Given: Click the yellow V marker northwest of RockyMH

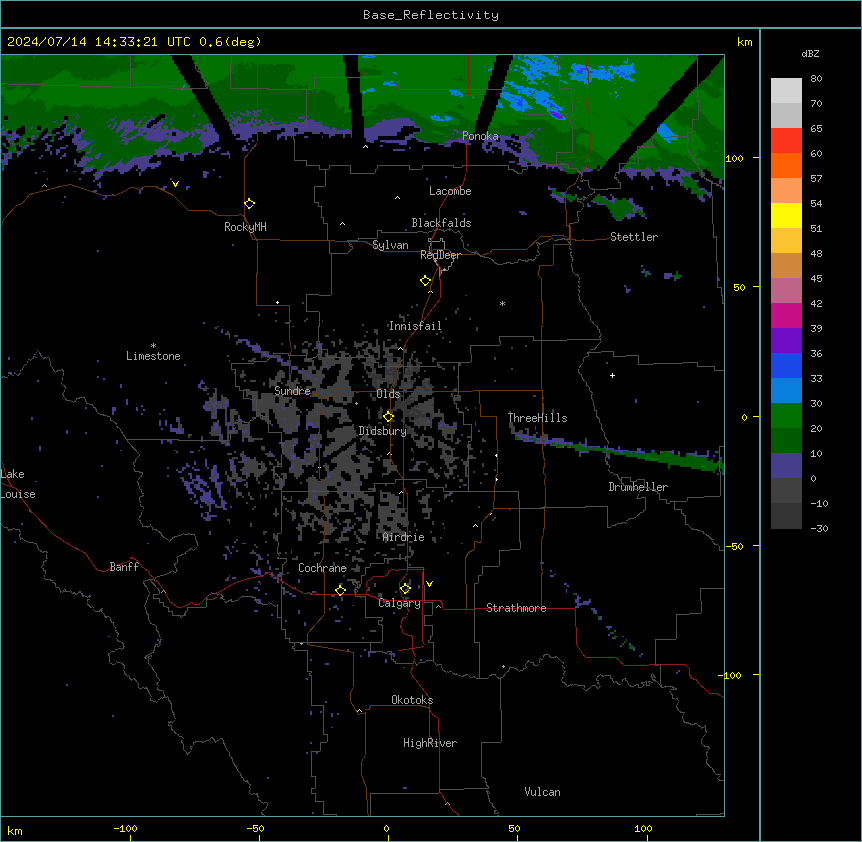Looking at the screenshot, I should tap(175, 184).
